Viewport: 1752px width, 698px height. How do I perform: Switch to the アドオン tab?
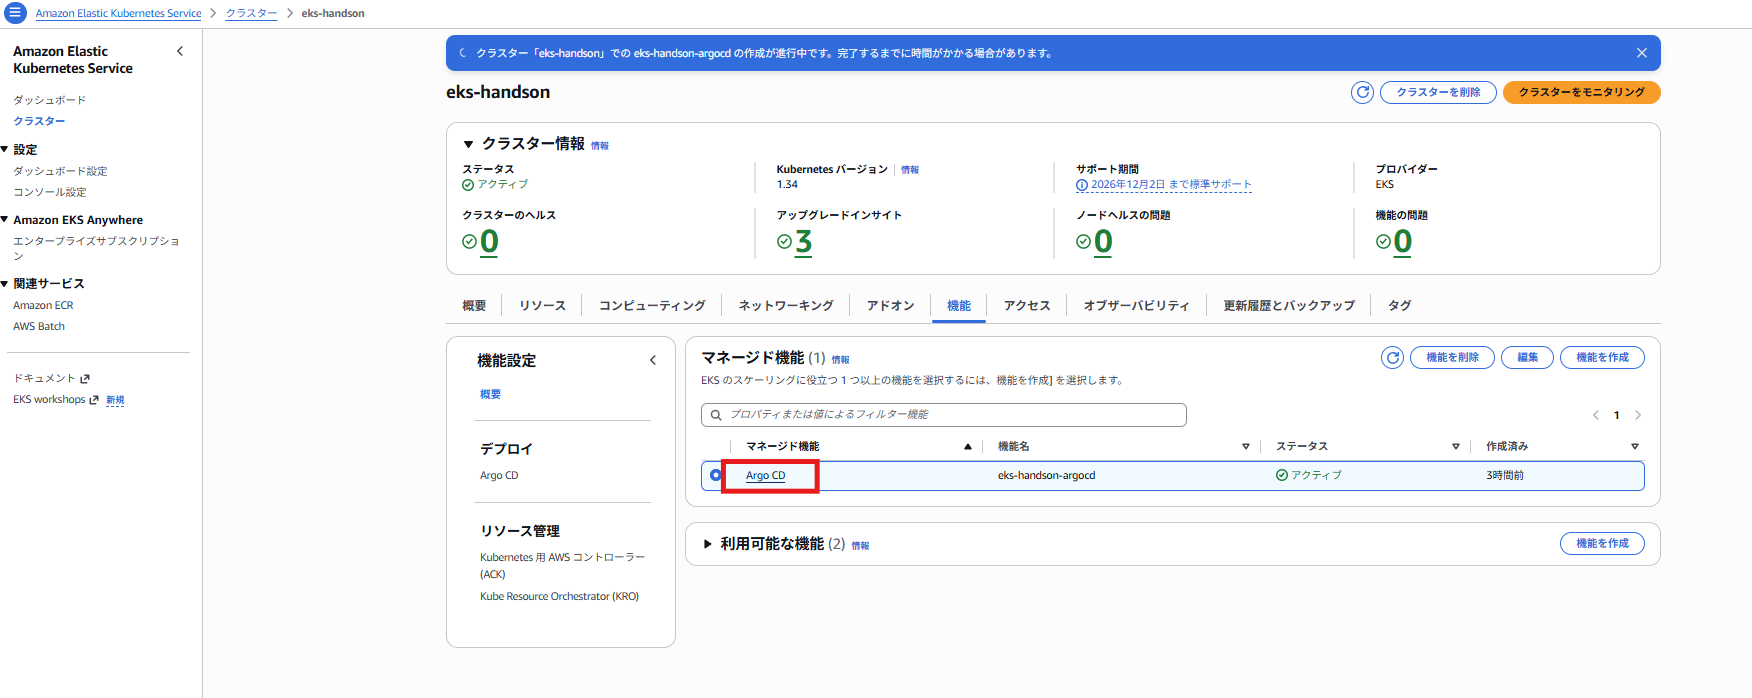click(890, 305)
